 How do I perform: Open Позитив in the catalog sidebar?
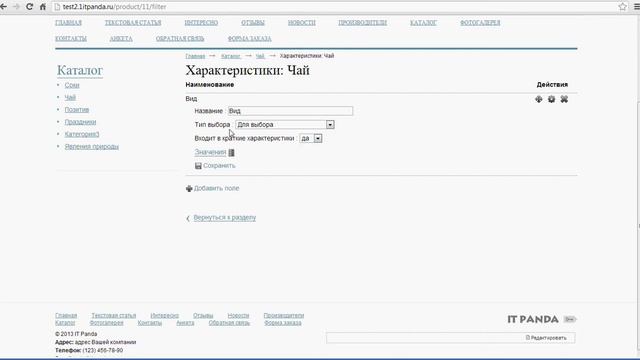pyautogui.click(x=77, y=110)
